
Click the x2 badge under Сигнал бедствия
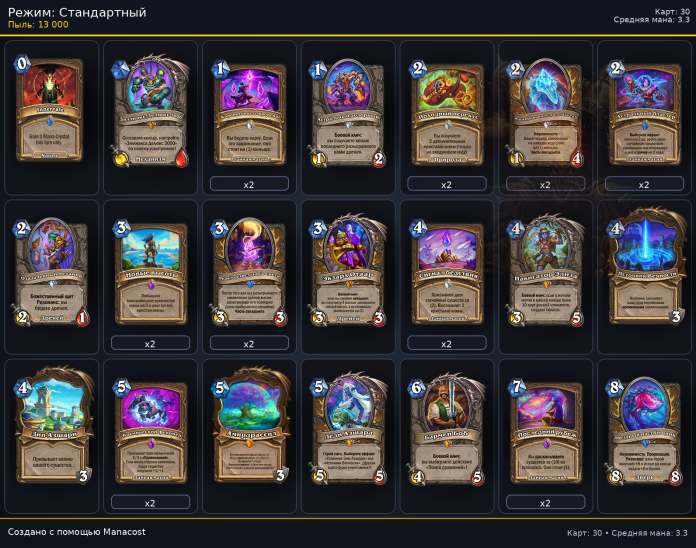pos(447,343)
